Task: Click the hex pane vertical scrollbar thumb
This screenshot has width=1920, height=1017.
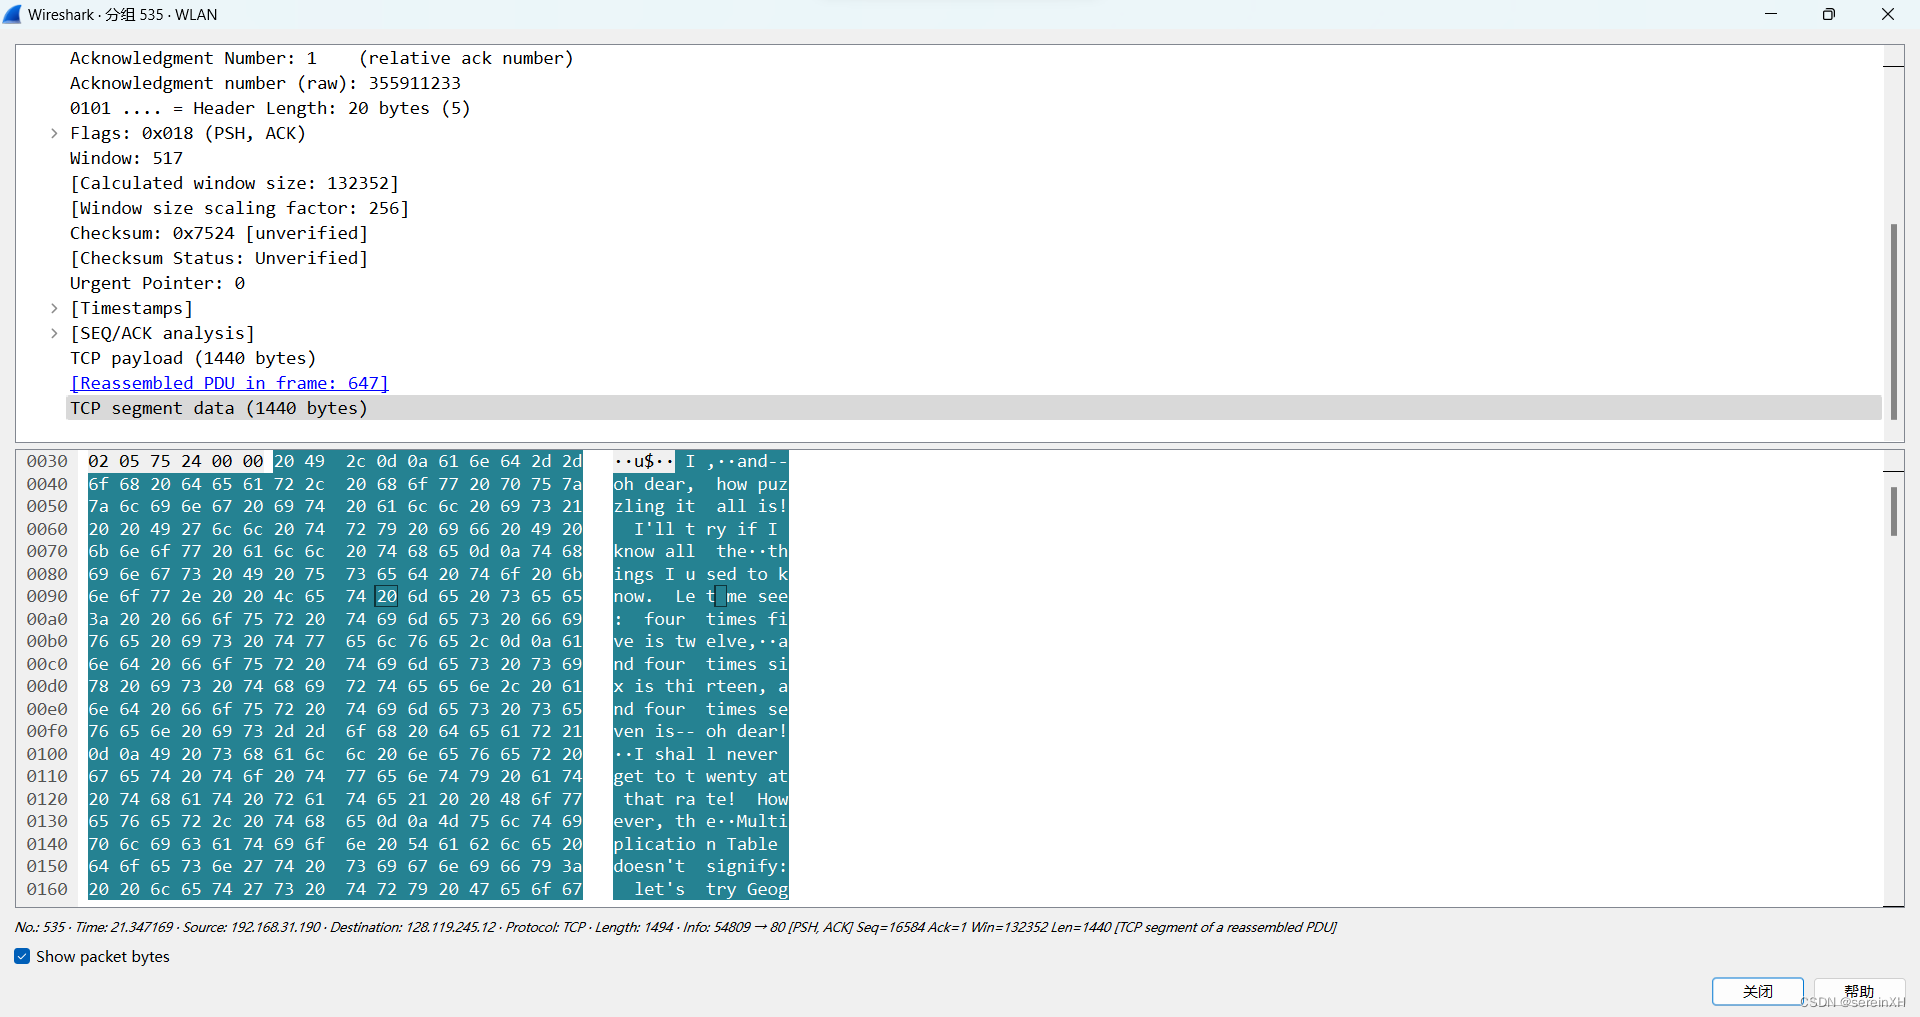Action: coord(1893,511)
